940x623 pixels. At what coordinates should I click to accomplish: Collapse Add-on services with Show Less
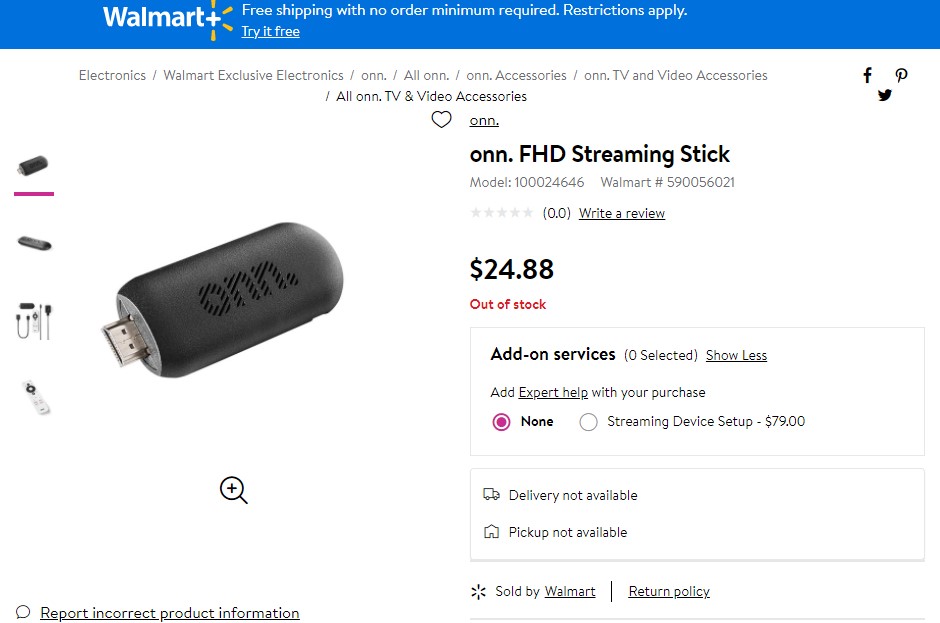[736, 355]
